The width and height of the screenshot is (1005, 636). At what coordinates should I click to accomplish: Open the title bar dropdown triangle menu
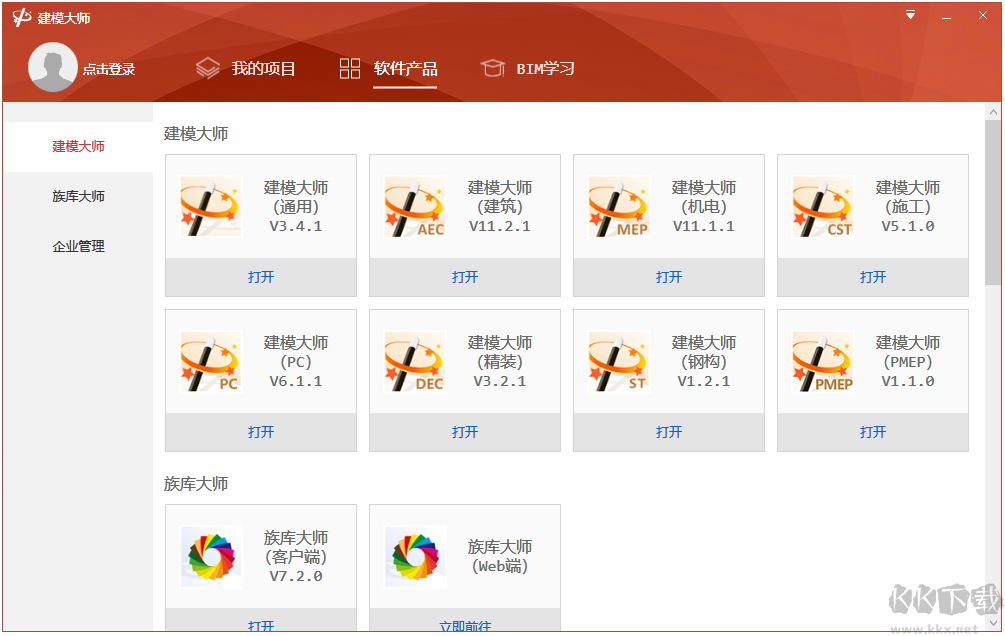tap(910, 15)
